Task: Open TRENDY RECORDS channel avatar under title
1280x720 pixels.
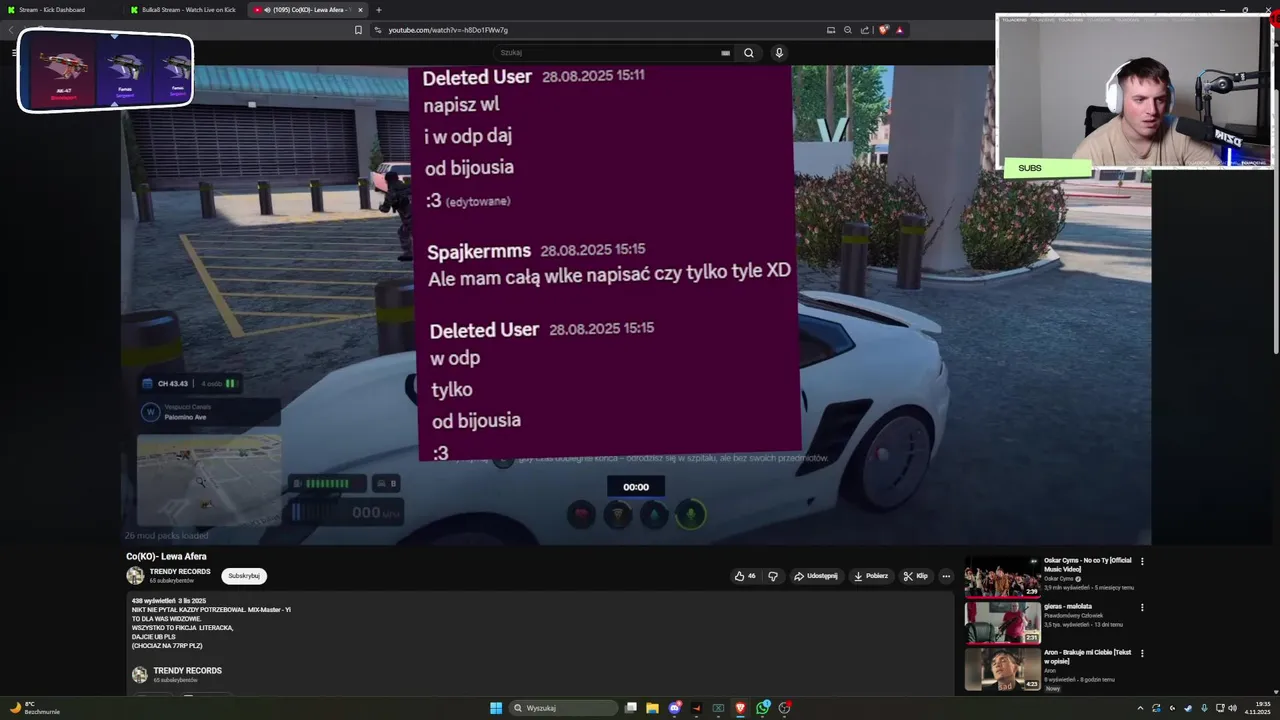Action: click(x=135, y=575)
